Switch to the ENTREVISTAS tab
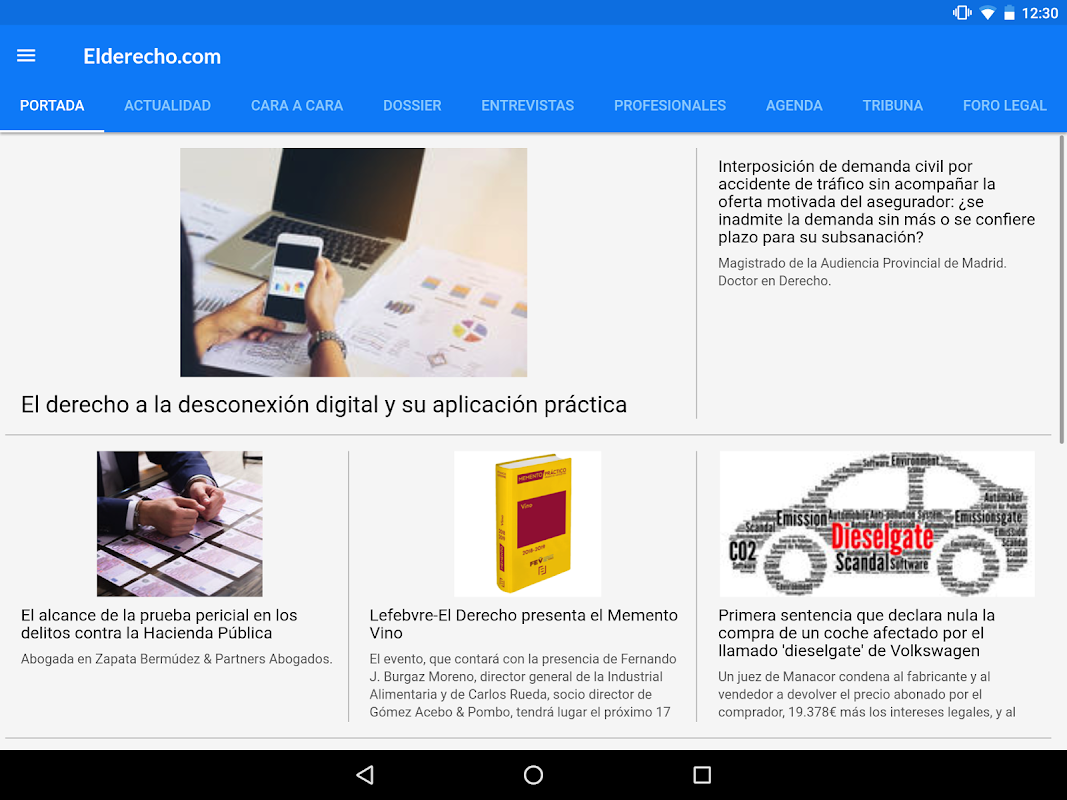 [x=528, y=106]
